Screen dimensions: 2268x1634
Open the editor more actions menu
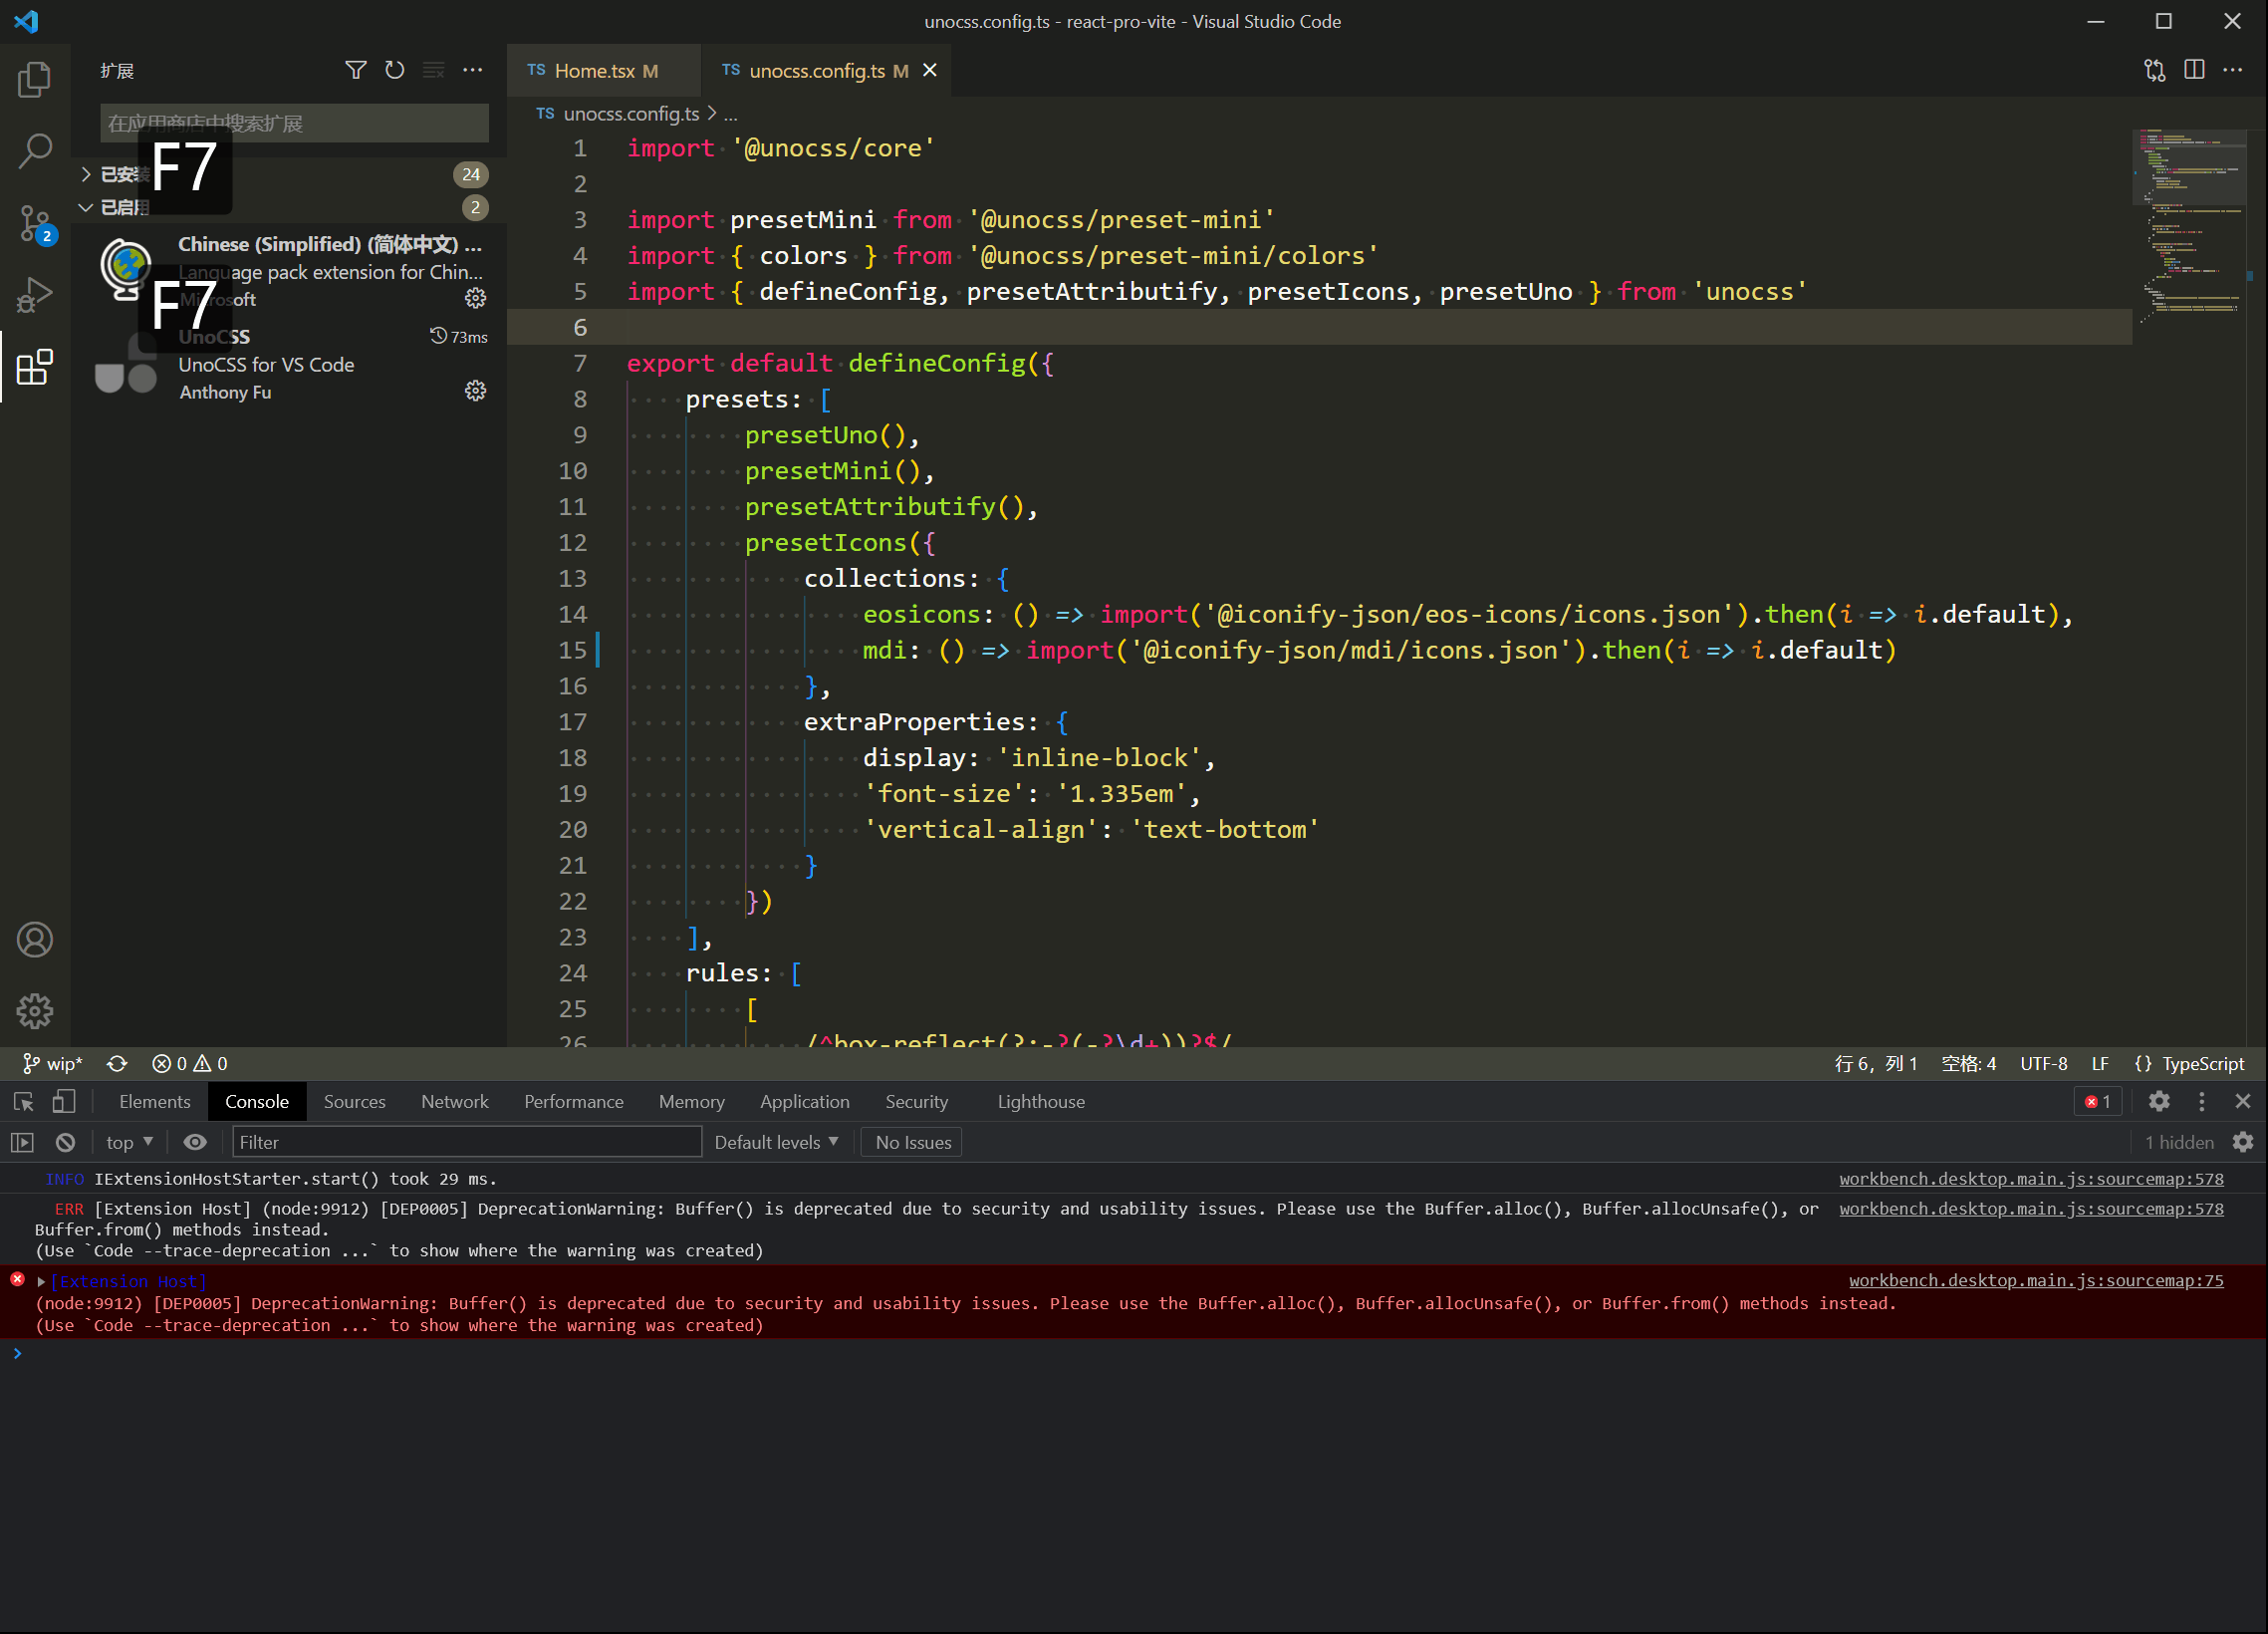(2232, 70)
